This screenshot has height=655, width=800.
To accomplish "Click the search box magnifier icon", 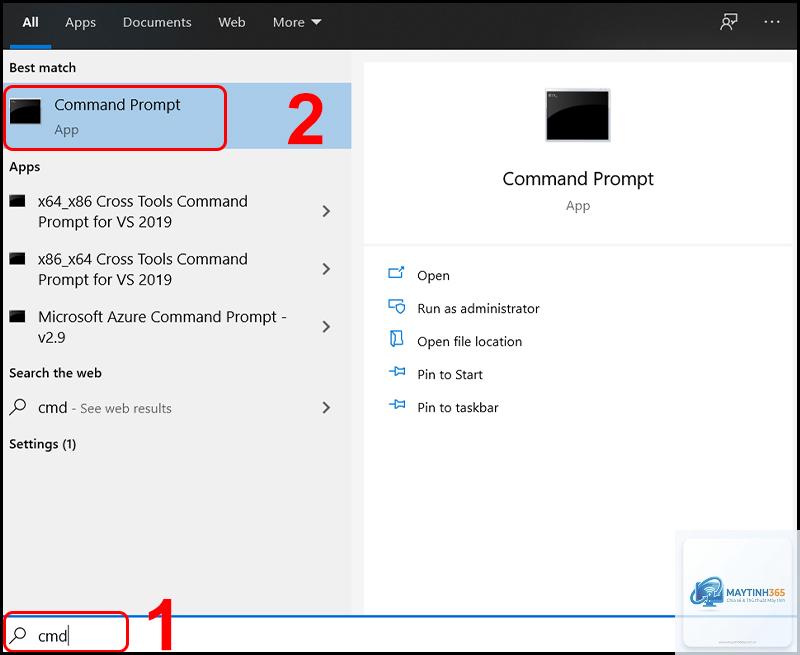I will (18, 635).
